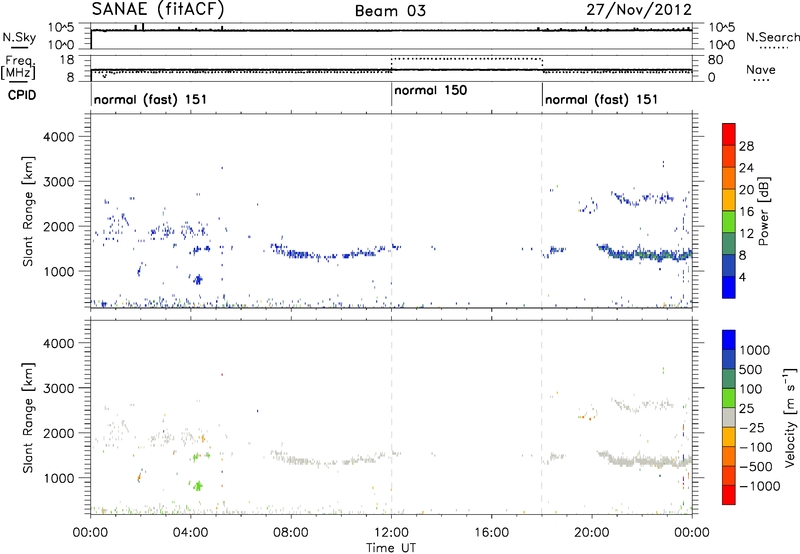Click the -500 label on the velocity colorbar
Image resolution: width=800 pixels, height=554 pixels.
click(755, 467)
